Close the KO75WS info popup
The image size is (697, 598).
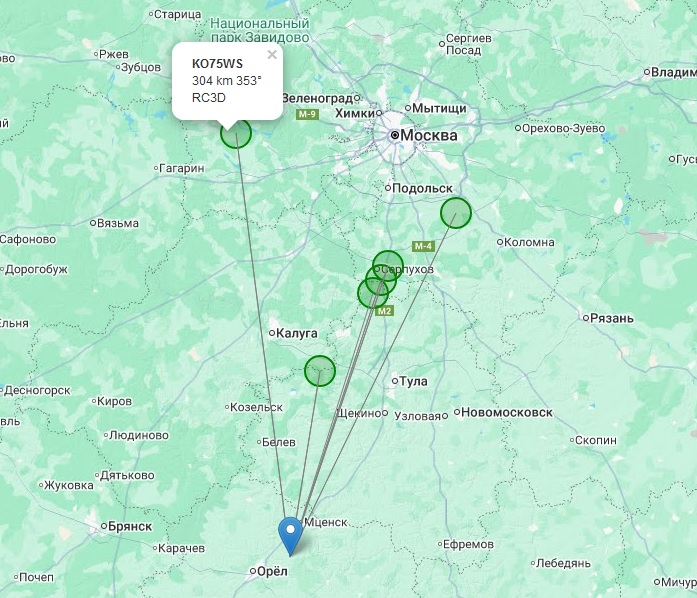point(272,55)
